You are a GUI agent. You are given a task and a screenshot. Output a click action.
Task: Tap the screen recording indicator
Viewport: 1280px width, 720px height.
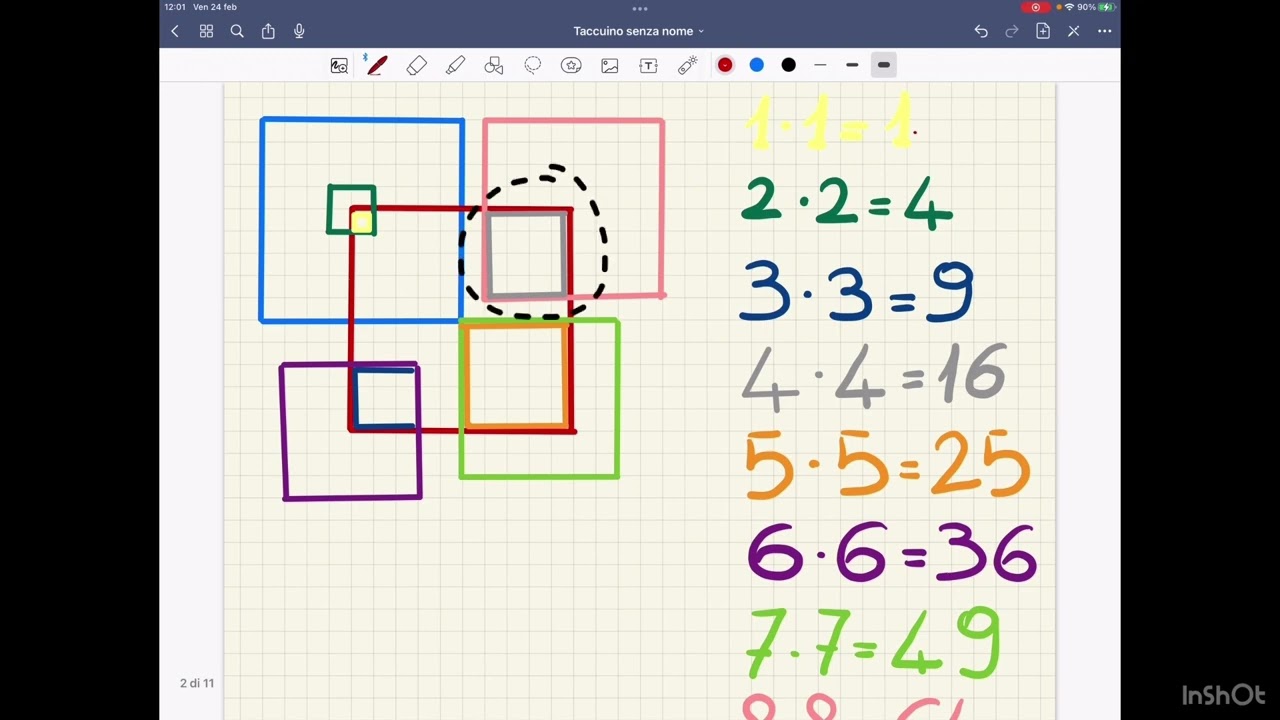coord(1036,7)
